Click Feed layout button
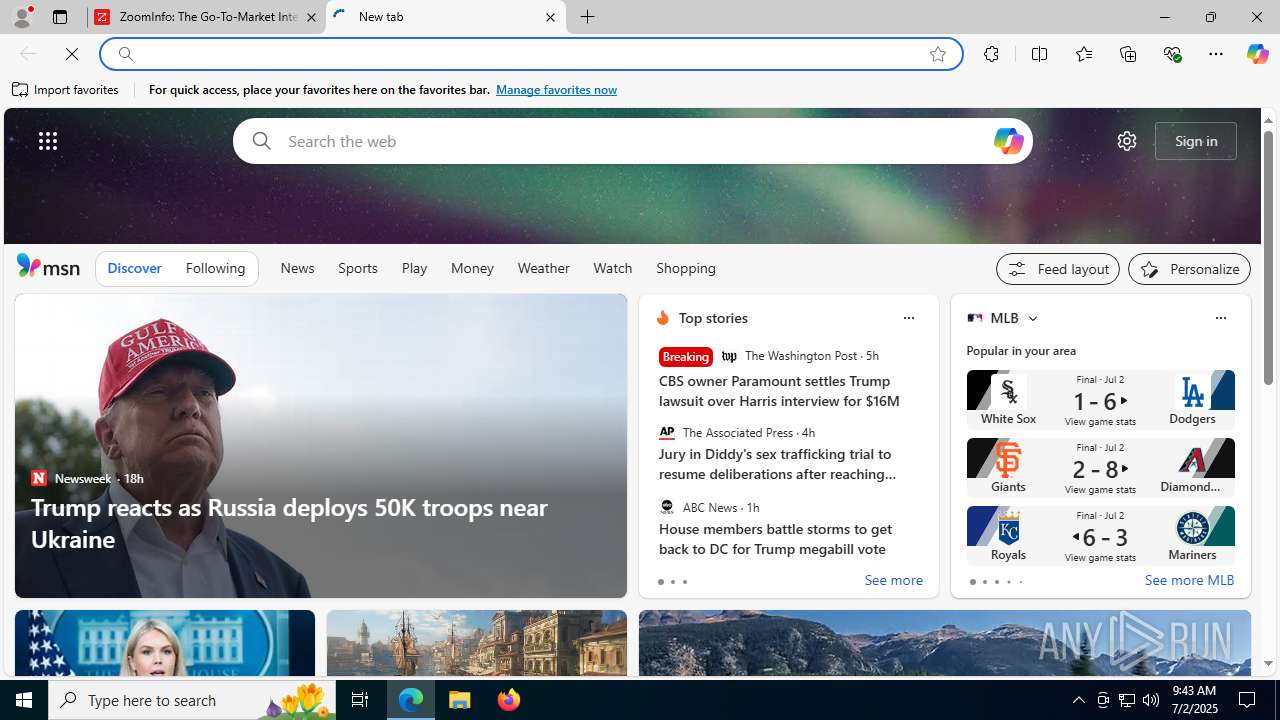 point(1057,269)
